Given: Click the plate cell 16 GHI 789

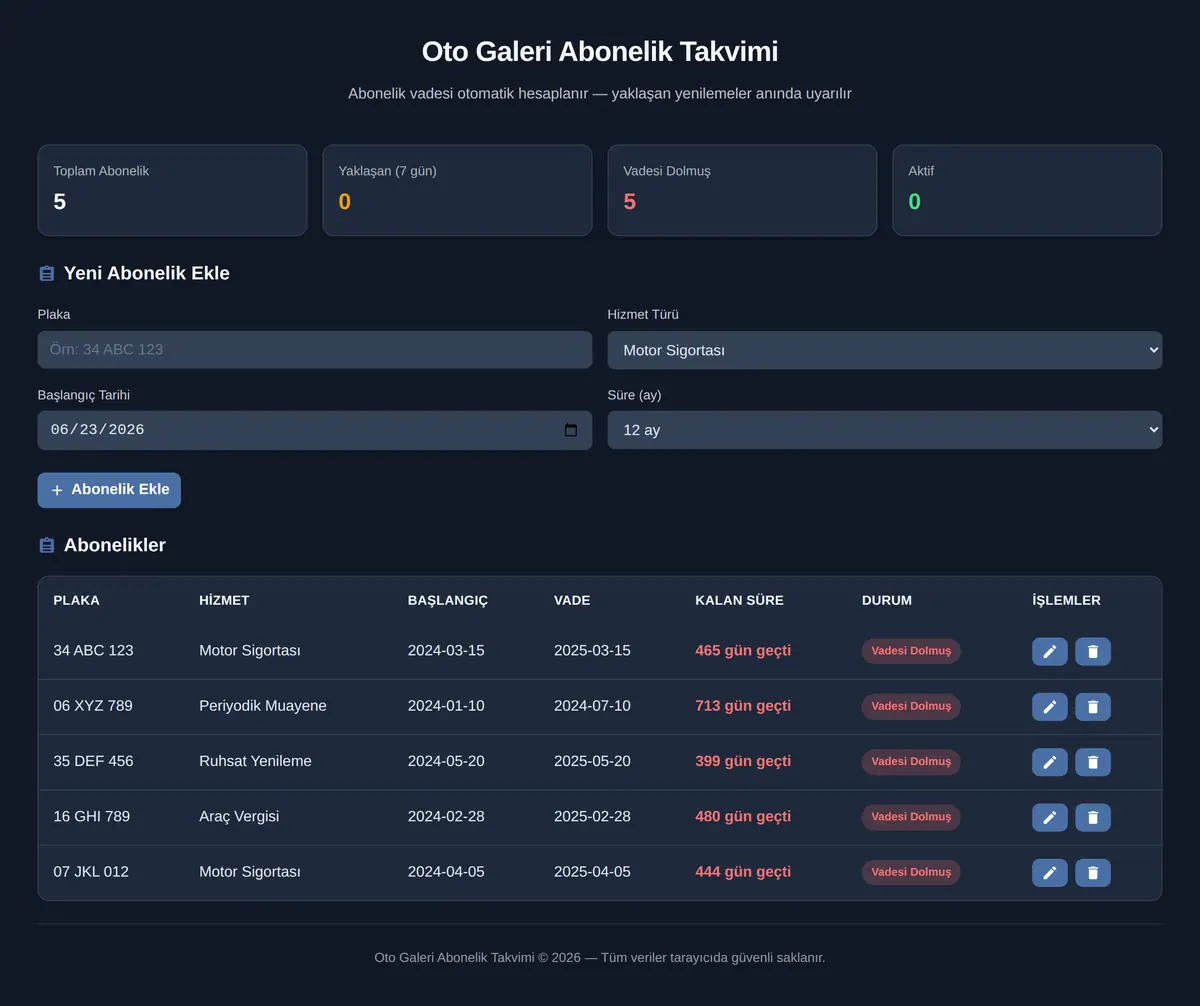Looking at the screenshot, I should (92, 816).
